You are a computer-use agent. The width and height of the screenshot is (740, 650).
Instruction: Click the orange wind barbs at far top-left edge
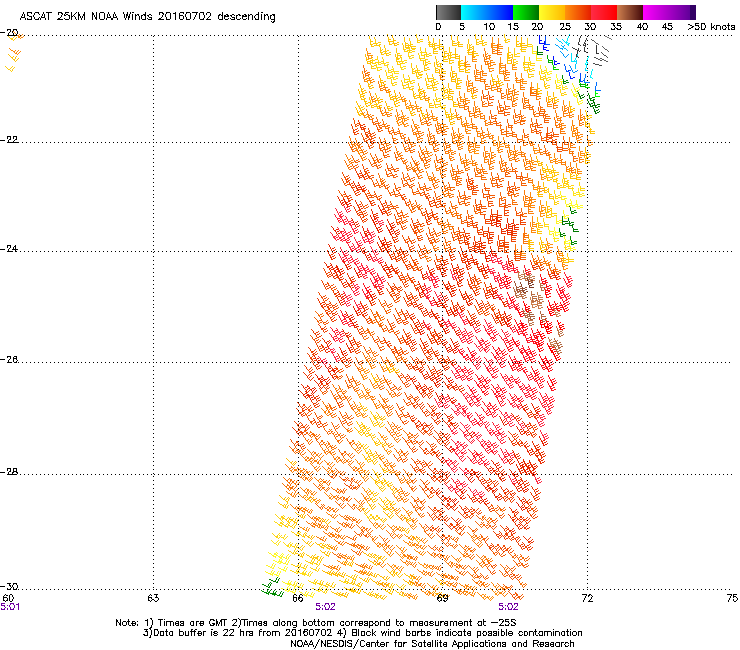pyautogui.click(x=14, y=53)
